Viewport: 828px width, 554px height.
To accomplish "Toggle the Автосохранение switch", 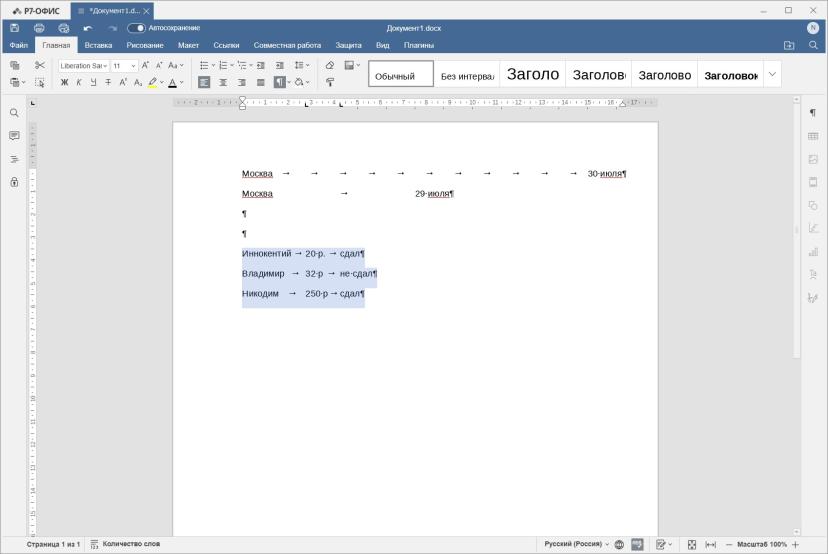I will (x=136, y=28).
